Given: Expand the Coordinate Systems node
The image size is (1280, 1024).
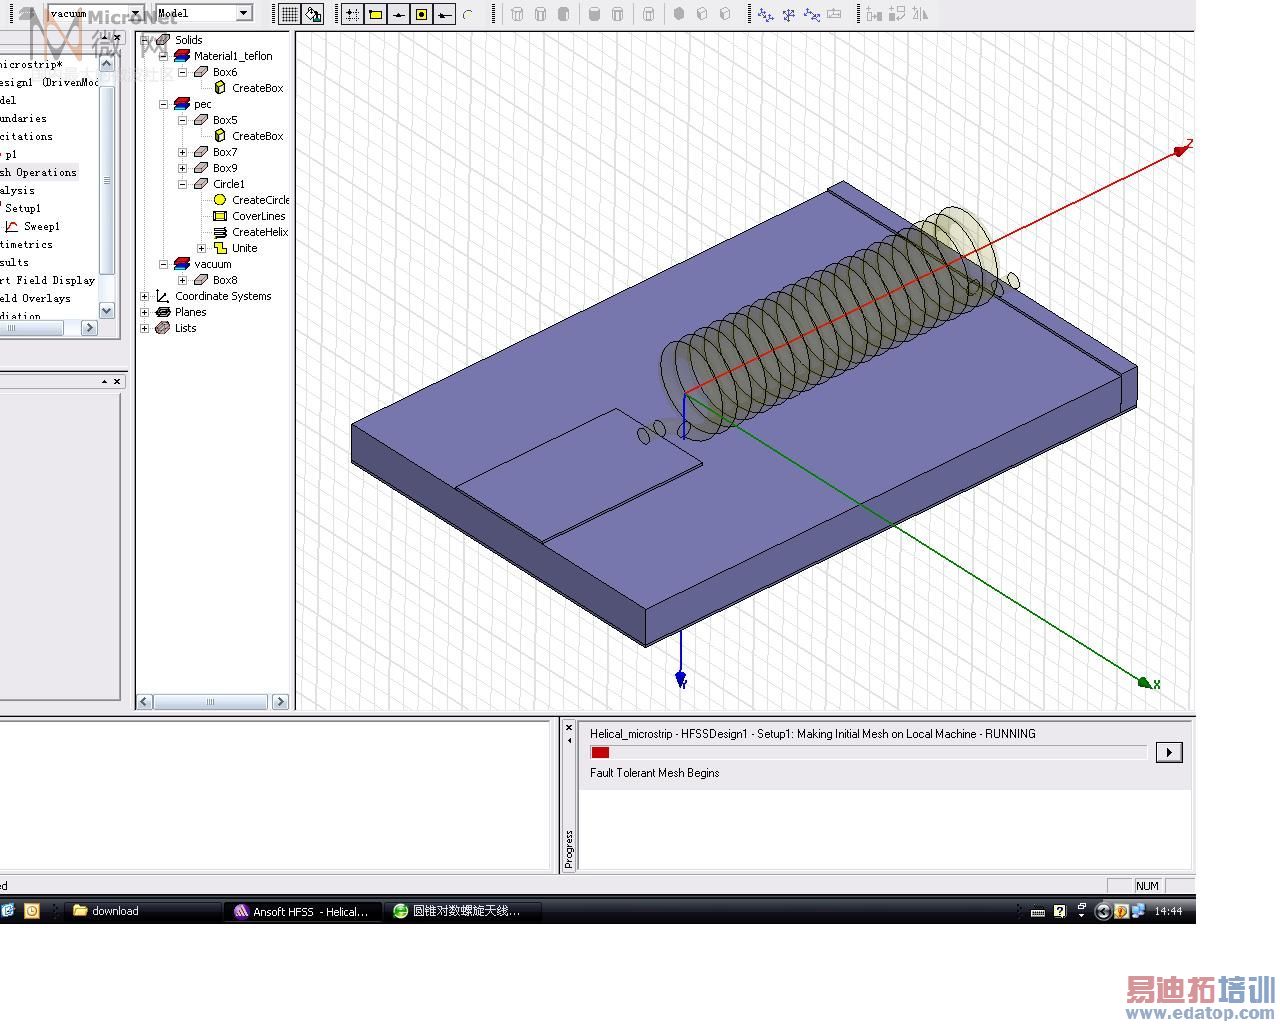Looking at the screenshot, I should pyautogui.click(x=145, y=296).
